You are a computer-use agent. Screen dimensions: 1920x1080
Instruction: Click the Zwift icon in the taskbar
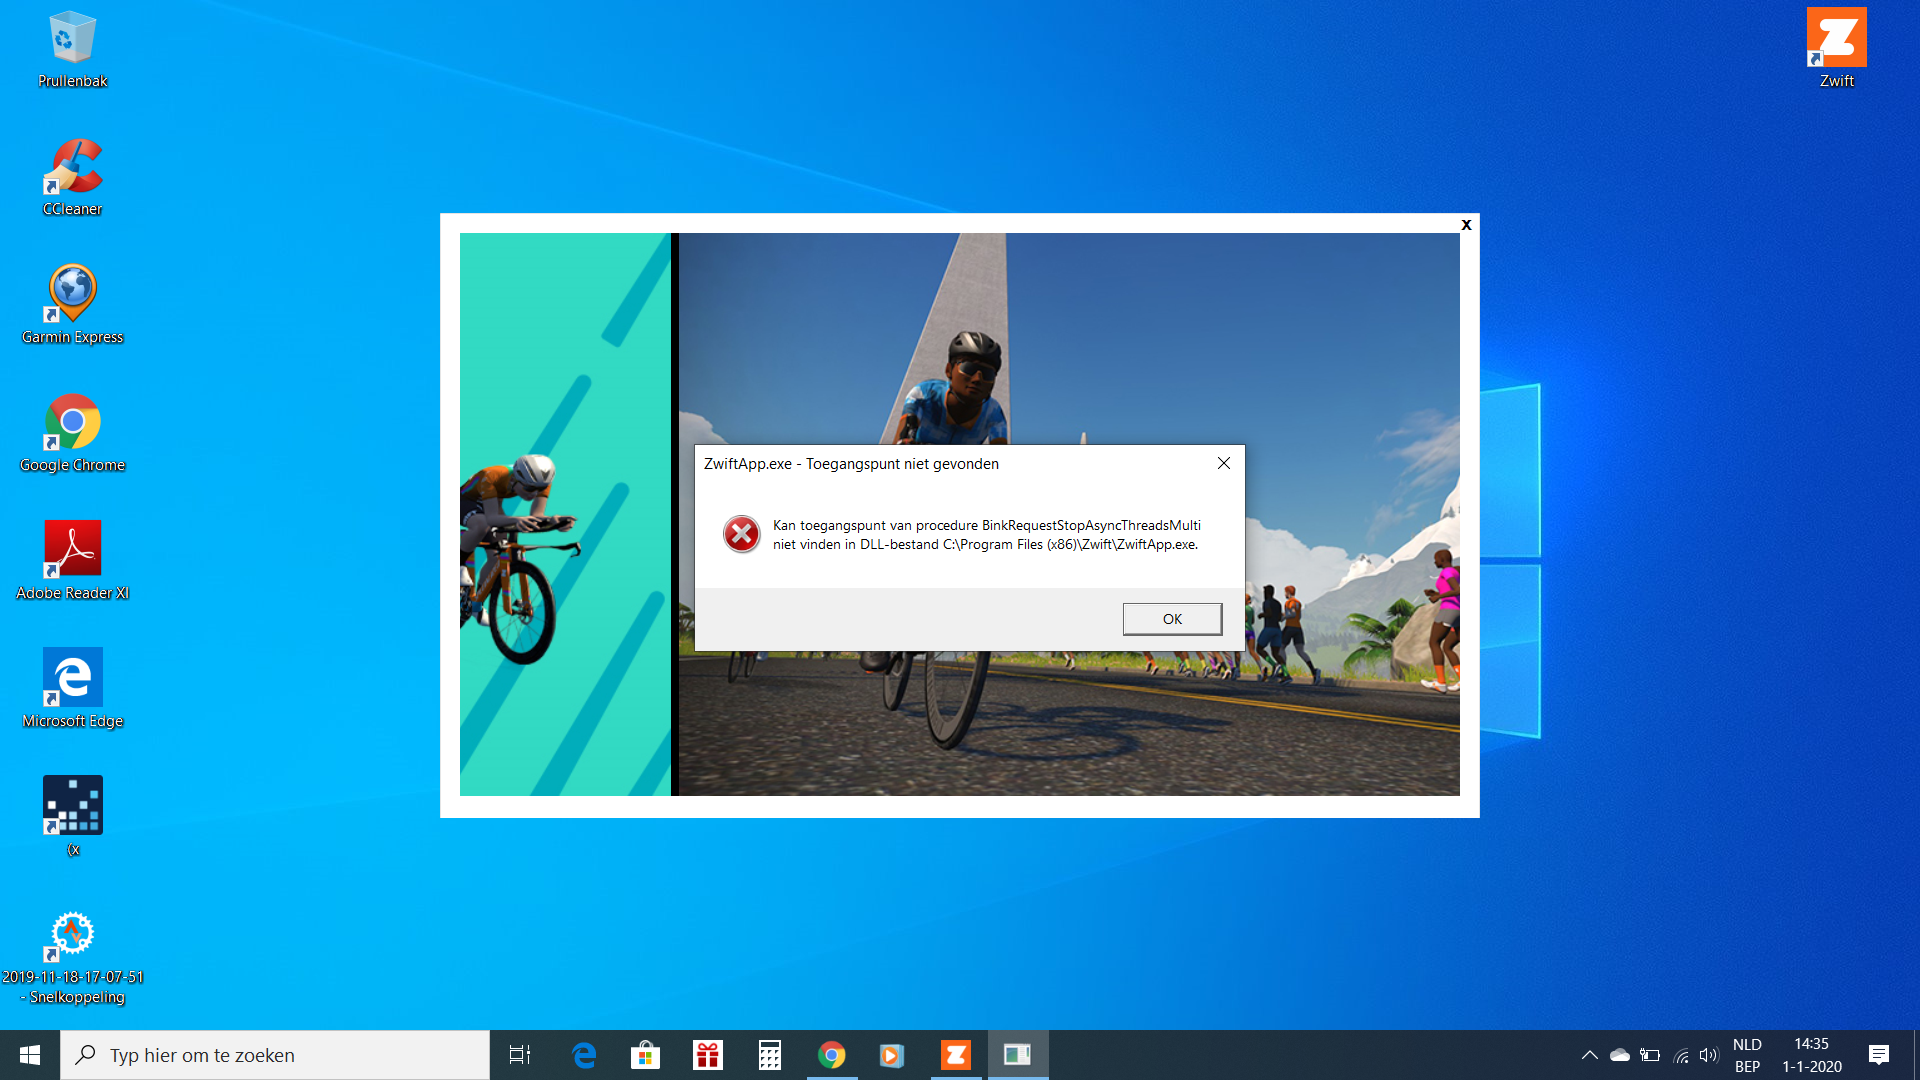[956, 1055]
